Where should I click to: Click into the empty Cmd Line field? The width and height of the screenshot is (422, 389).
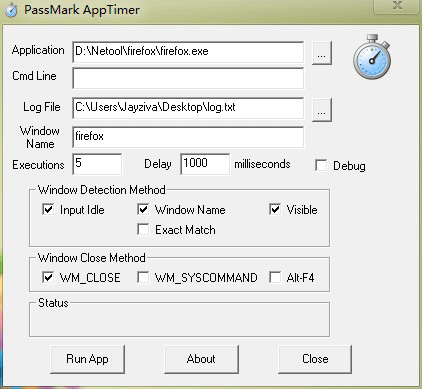[x=188, y=78]
